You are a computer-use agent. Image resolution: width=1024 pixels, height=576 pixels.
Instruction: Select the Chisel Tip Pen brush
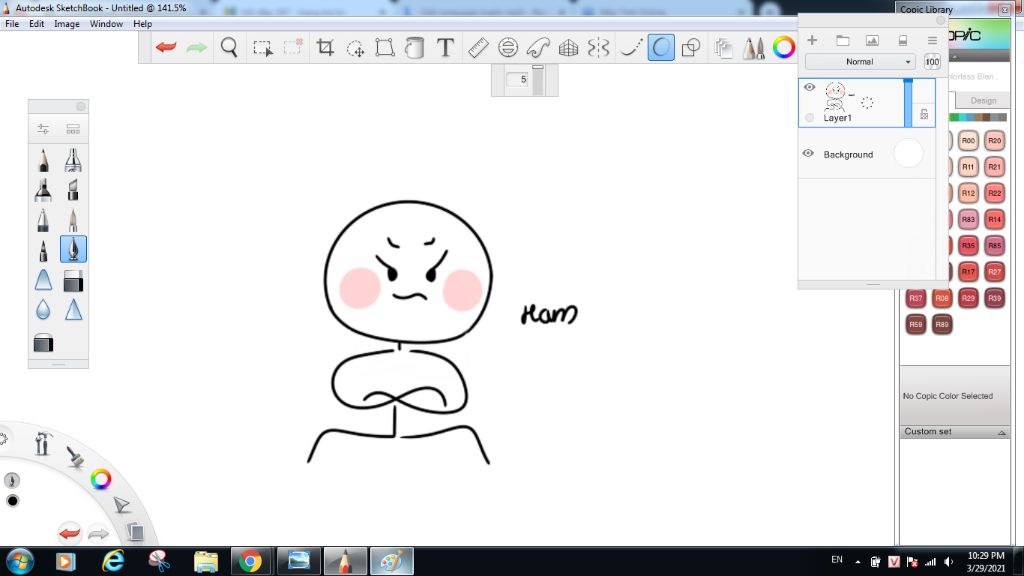click(x=73, y=190)
